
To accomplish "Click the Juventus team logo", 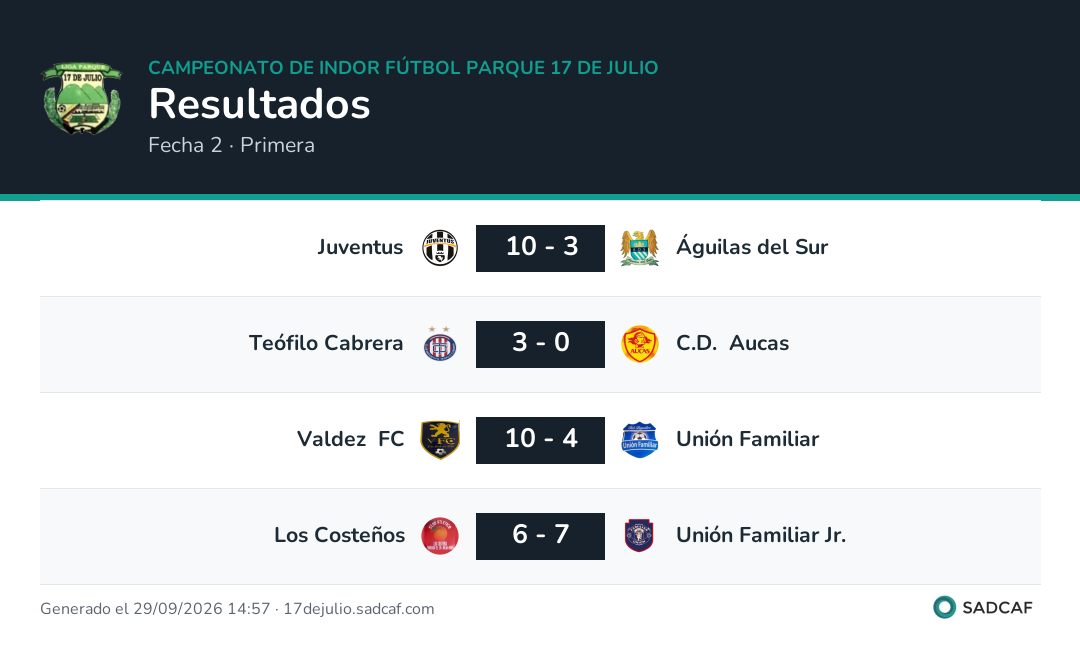I will pos(439,248).
